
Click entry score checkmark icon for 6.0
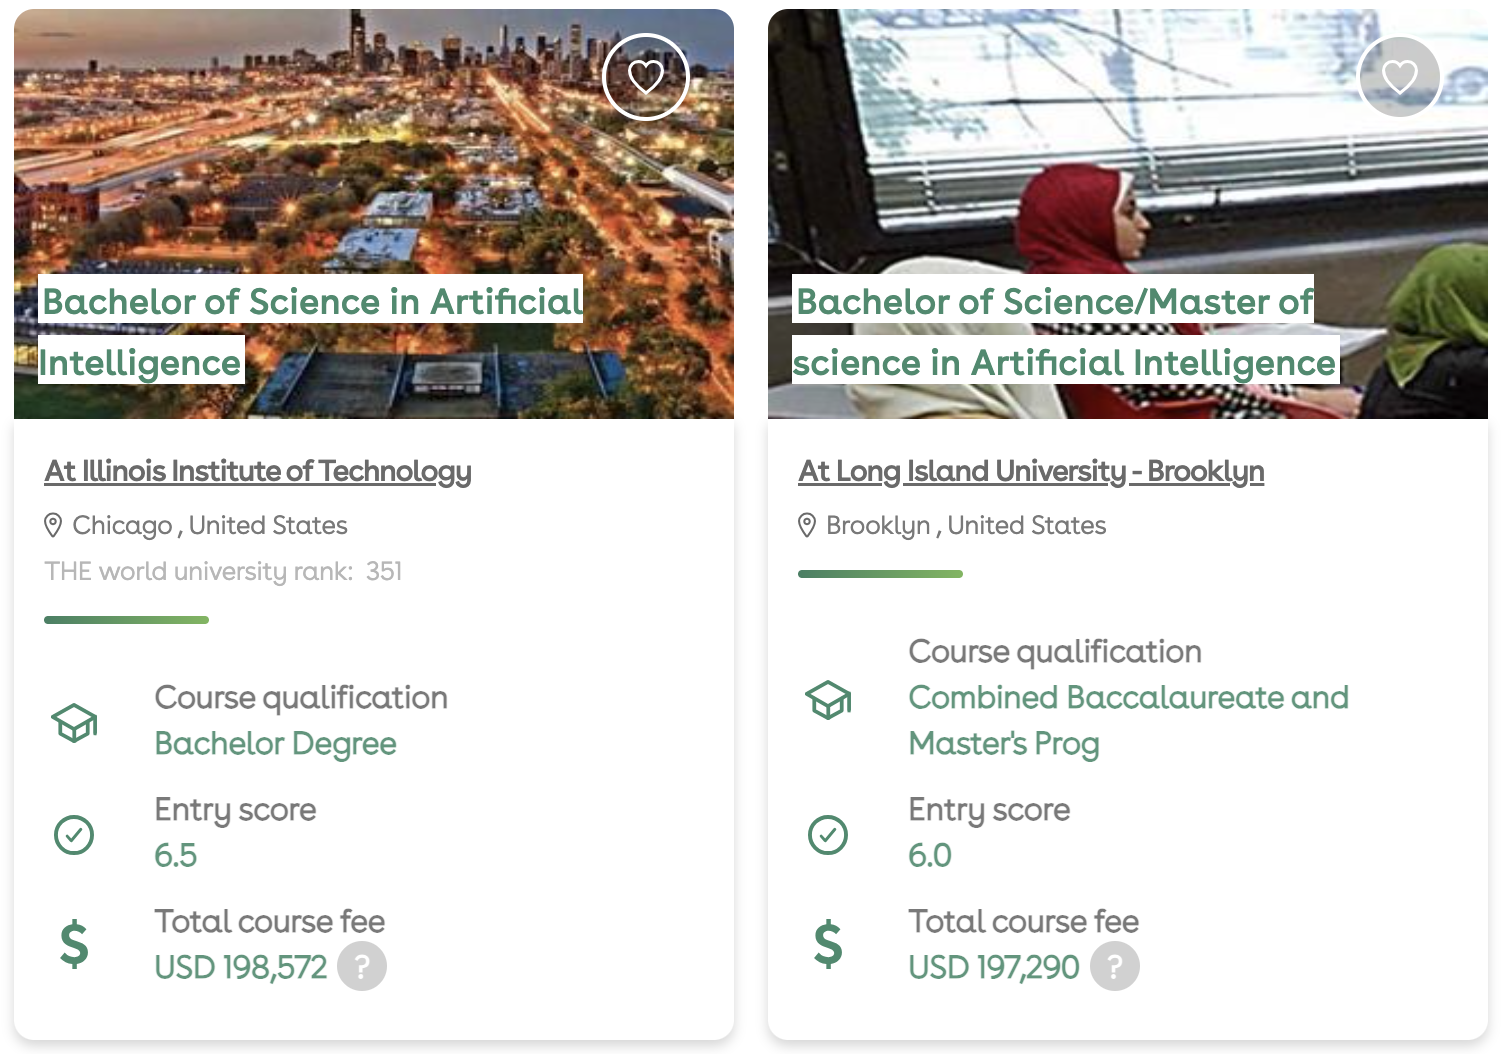click(828, 834)
